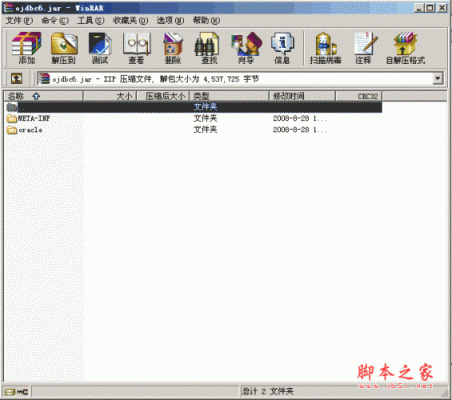Click status bar text 总计 2 文件夹
This screenshot has height=400, width=452.
coord(268,391)
